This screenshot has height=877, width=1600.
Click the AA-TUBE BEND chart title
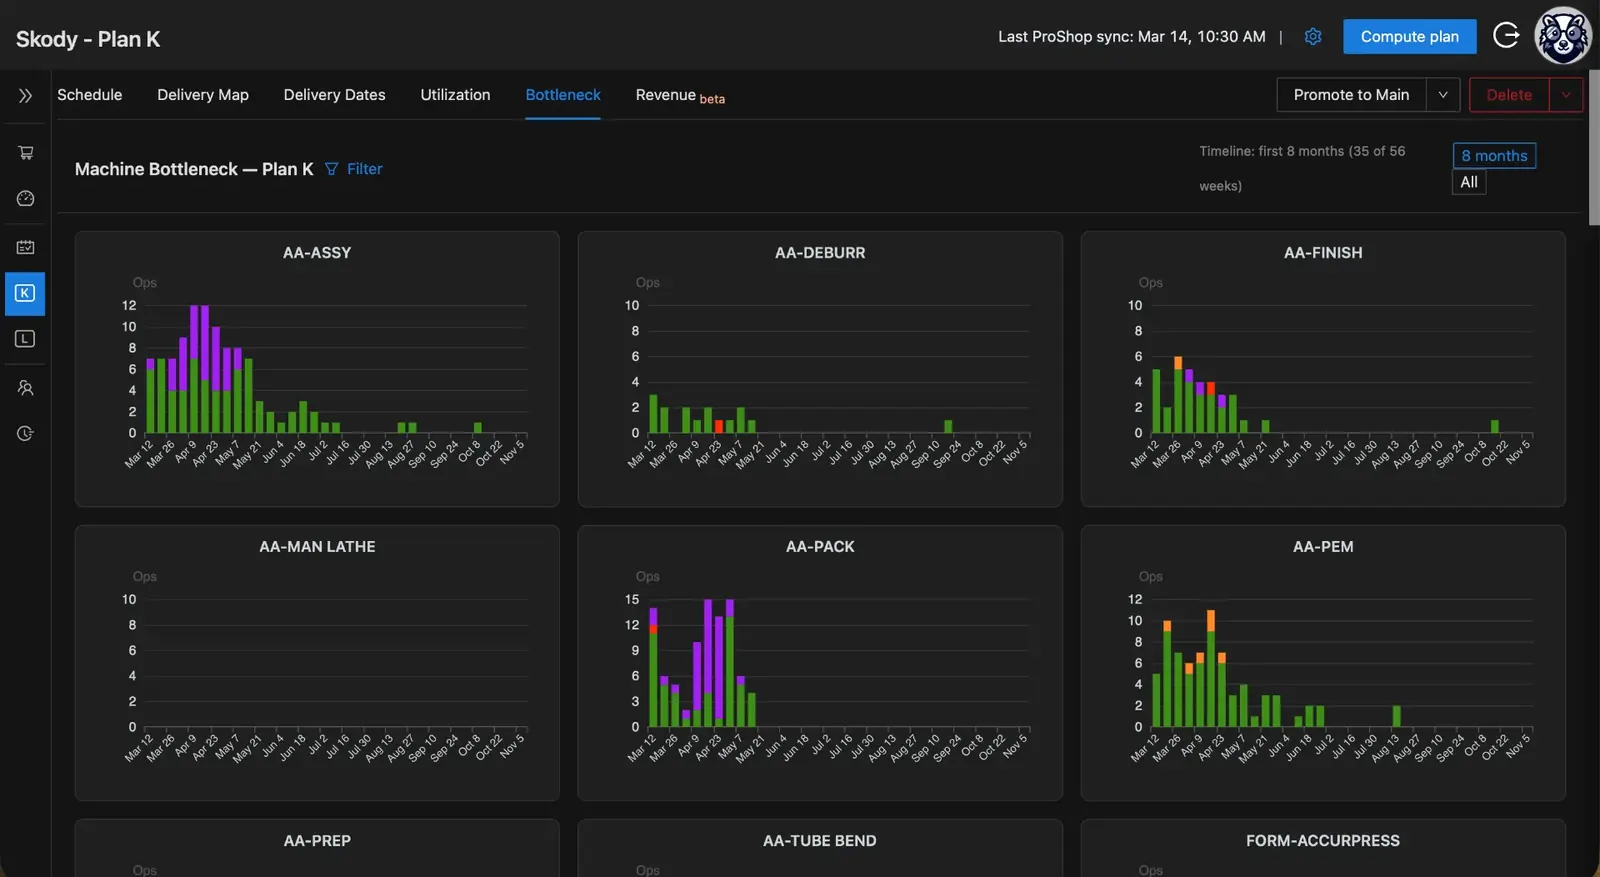click(x=820, y=841)
